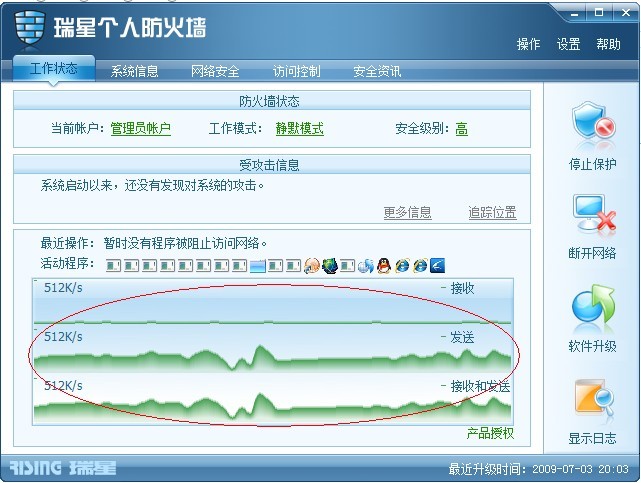Viewport: 641px width, 483px height.
Task: Go to the 安全资讯 tab
Action: click(377, 72)
